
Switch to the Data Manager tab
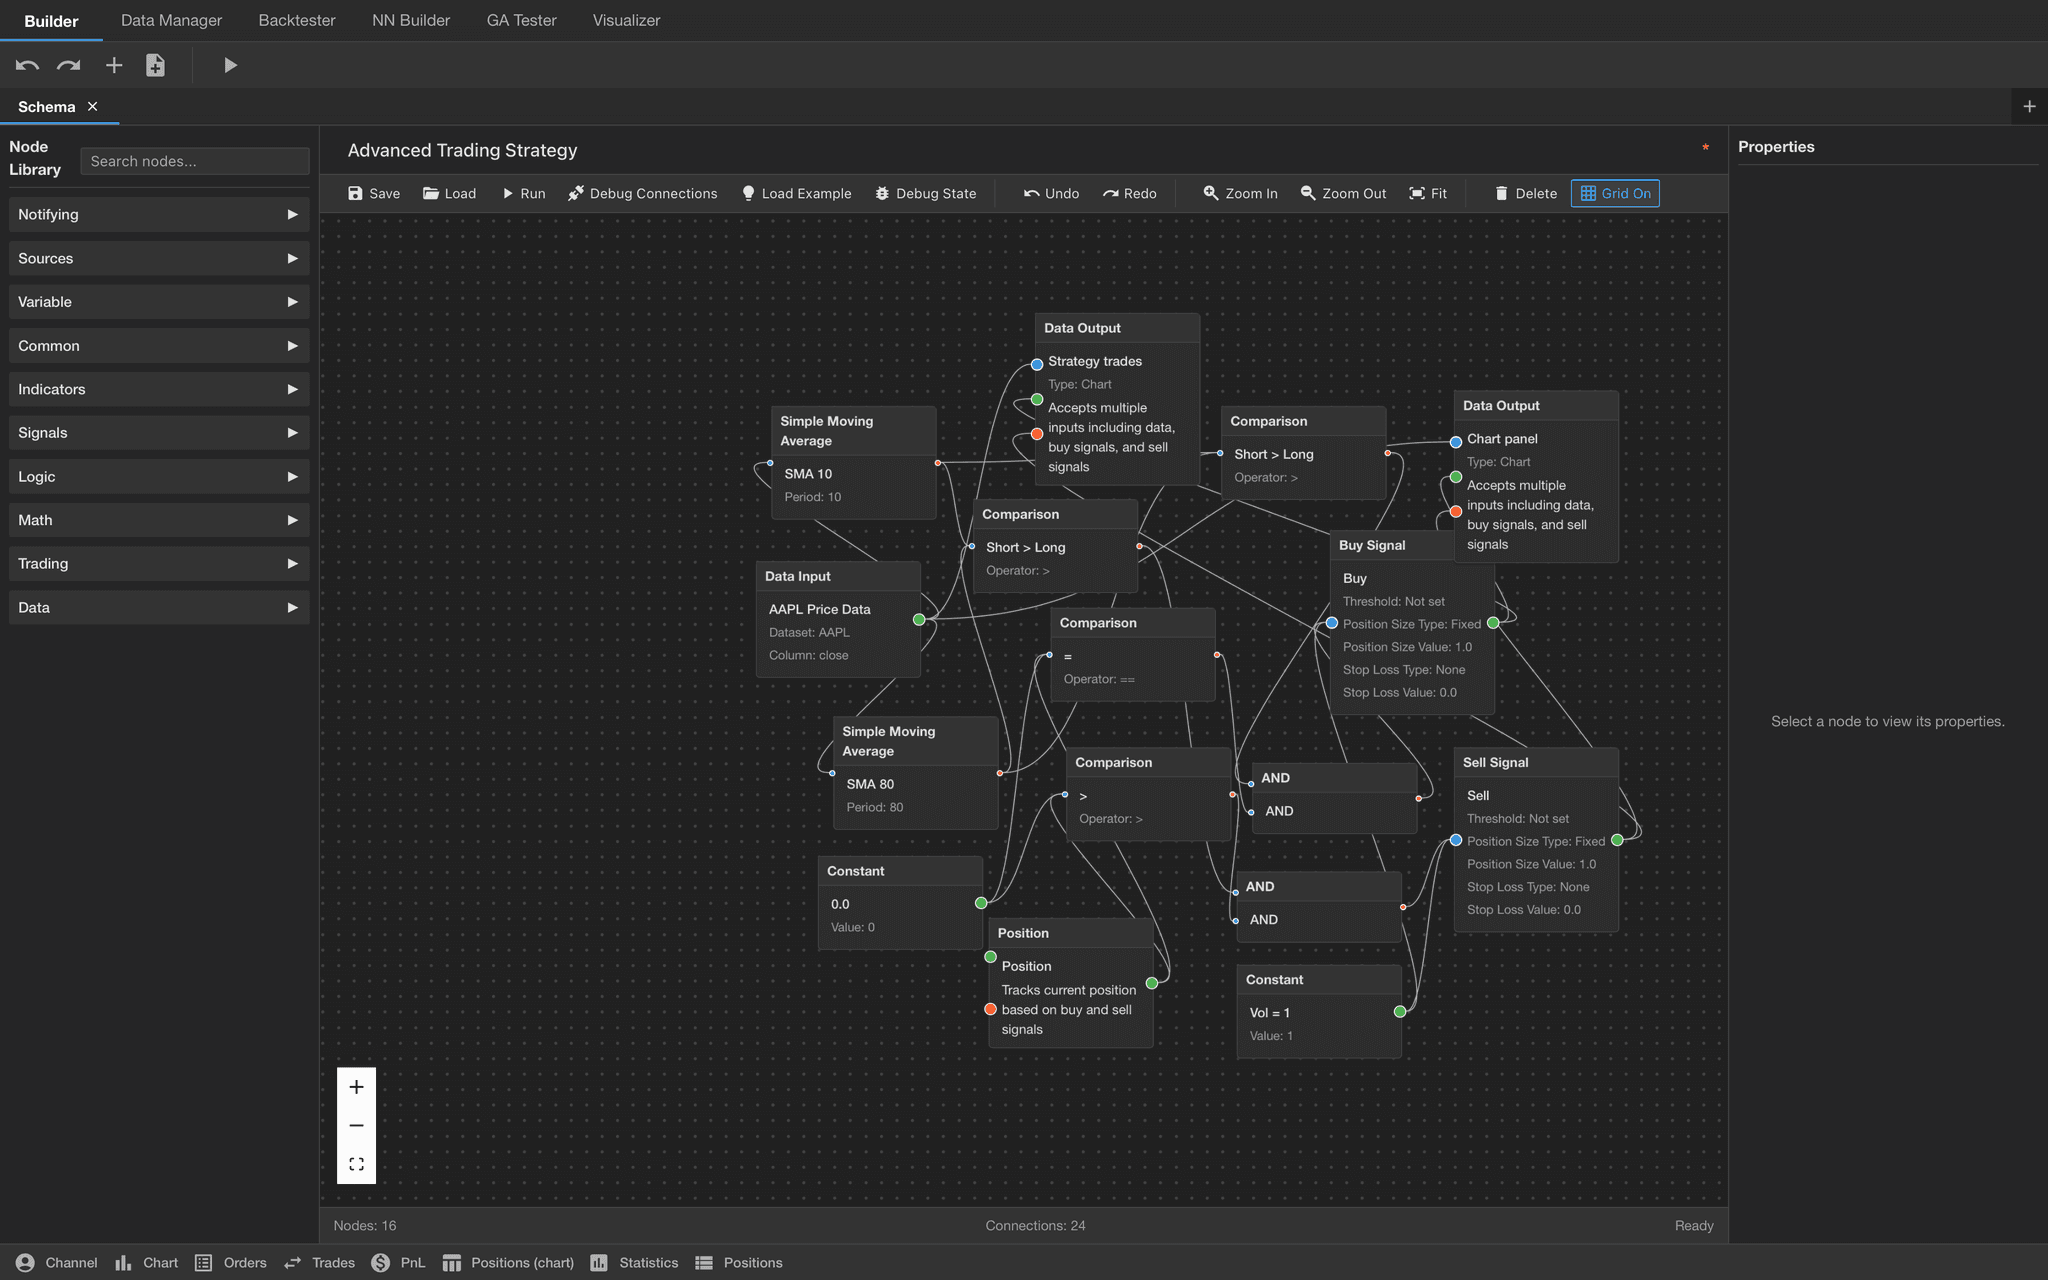pyautogui.click(x=171, y=20)
